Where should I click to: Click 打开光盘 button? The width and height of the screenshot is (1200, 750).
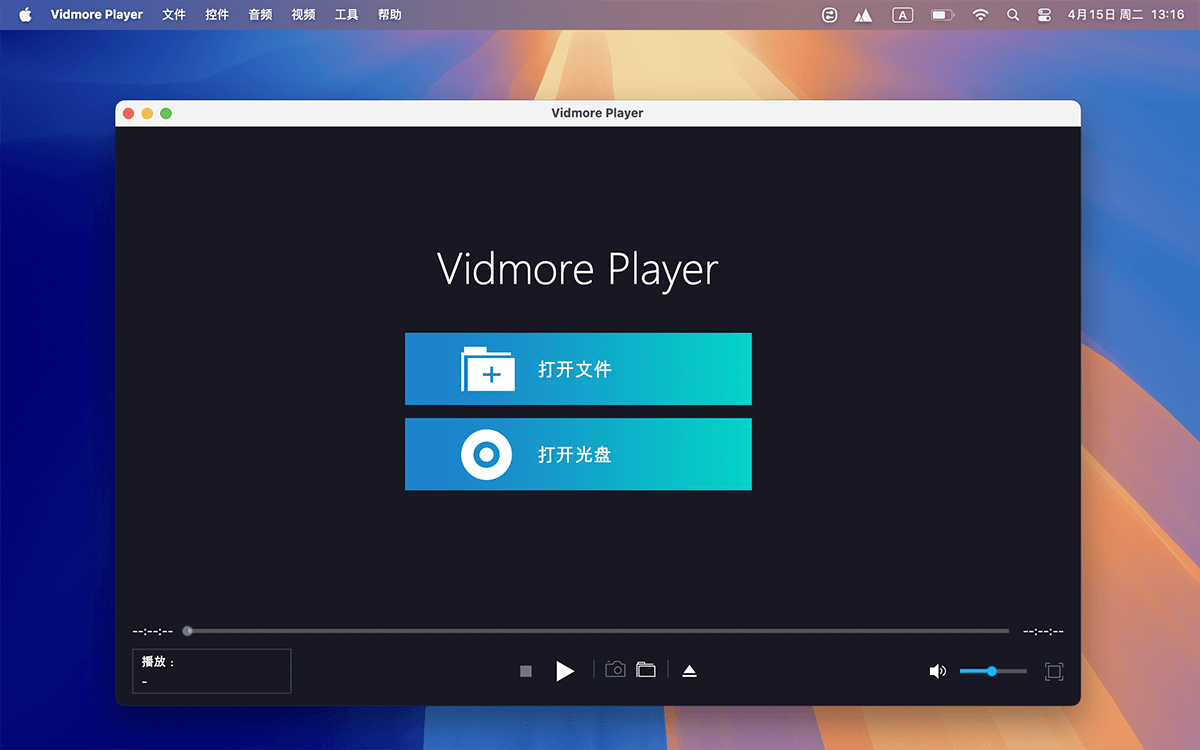(578, 454)
